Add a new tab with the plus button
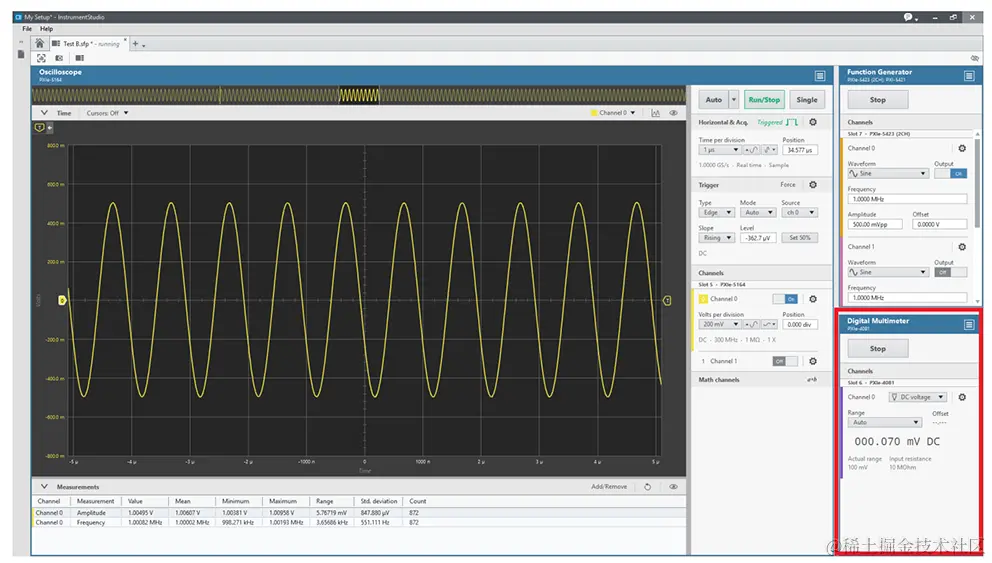992x563 pixels. pos(135,44)
